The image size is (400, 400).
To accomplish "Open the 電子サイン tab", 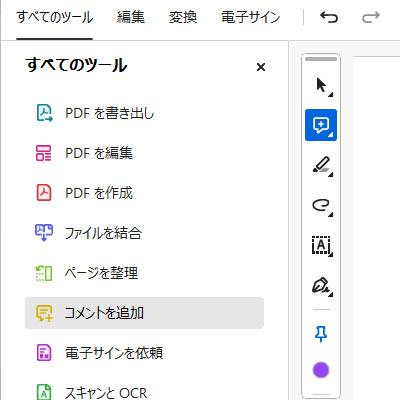I will [x=251, y=17].
